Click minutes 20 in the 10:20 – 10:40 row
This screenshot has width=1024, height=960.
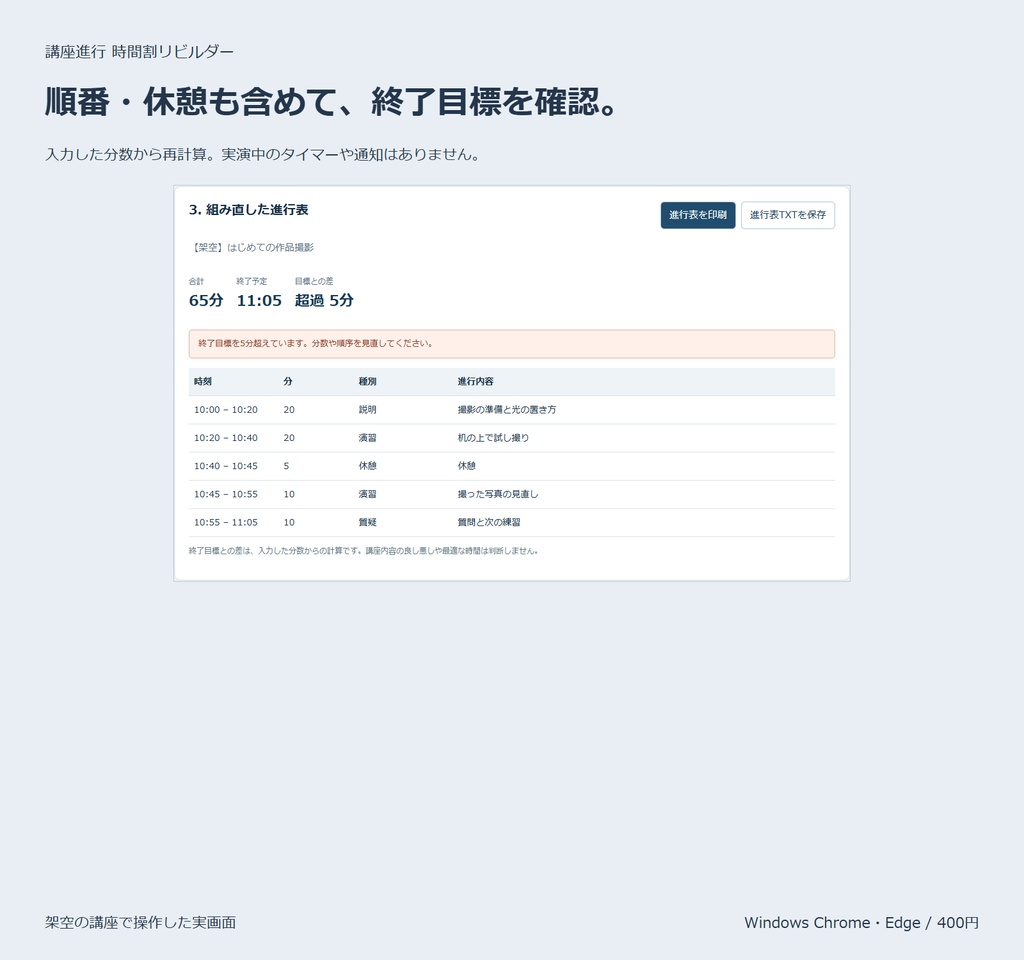point(289,438)
